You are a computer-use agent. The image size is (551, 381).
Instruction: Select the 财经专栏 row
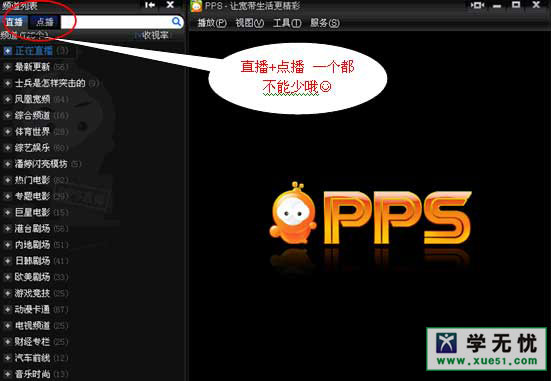[x=92, y=342]
